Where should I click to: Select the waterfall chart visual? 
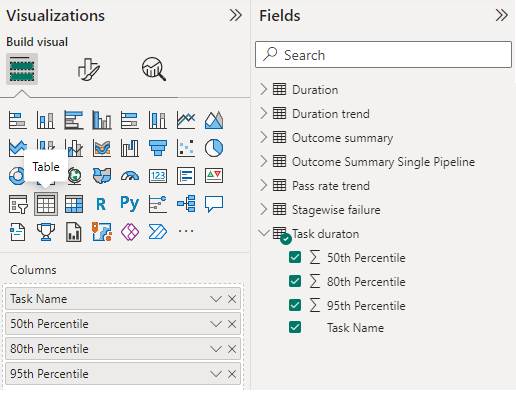(130, 148)
